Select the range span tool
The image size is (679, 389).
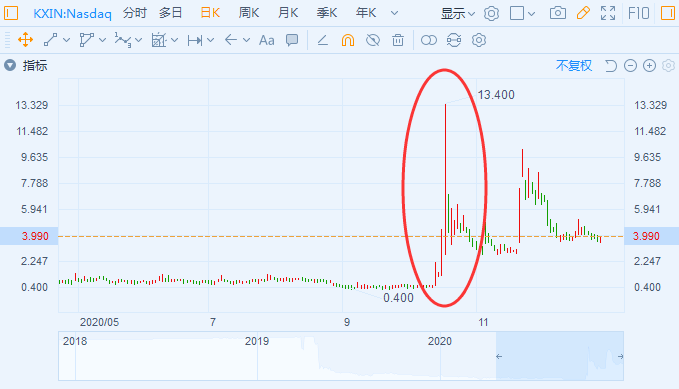[195, 41]
